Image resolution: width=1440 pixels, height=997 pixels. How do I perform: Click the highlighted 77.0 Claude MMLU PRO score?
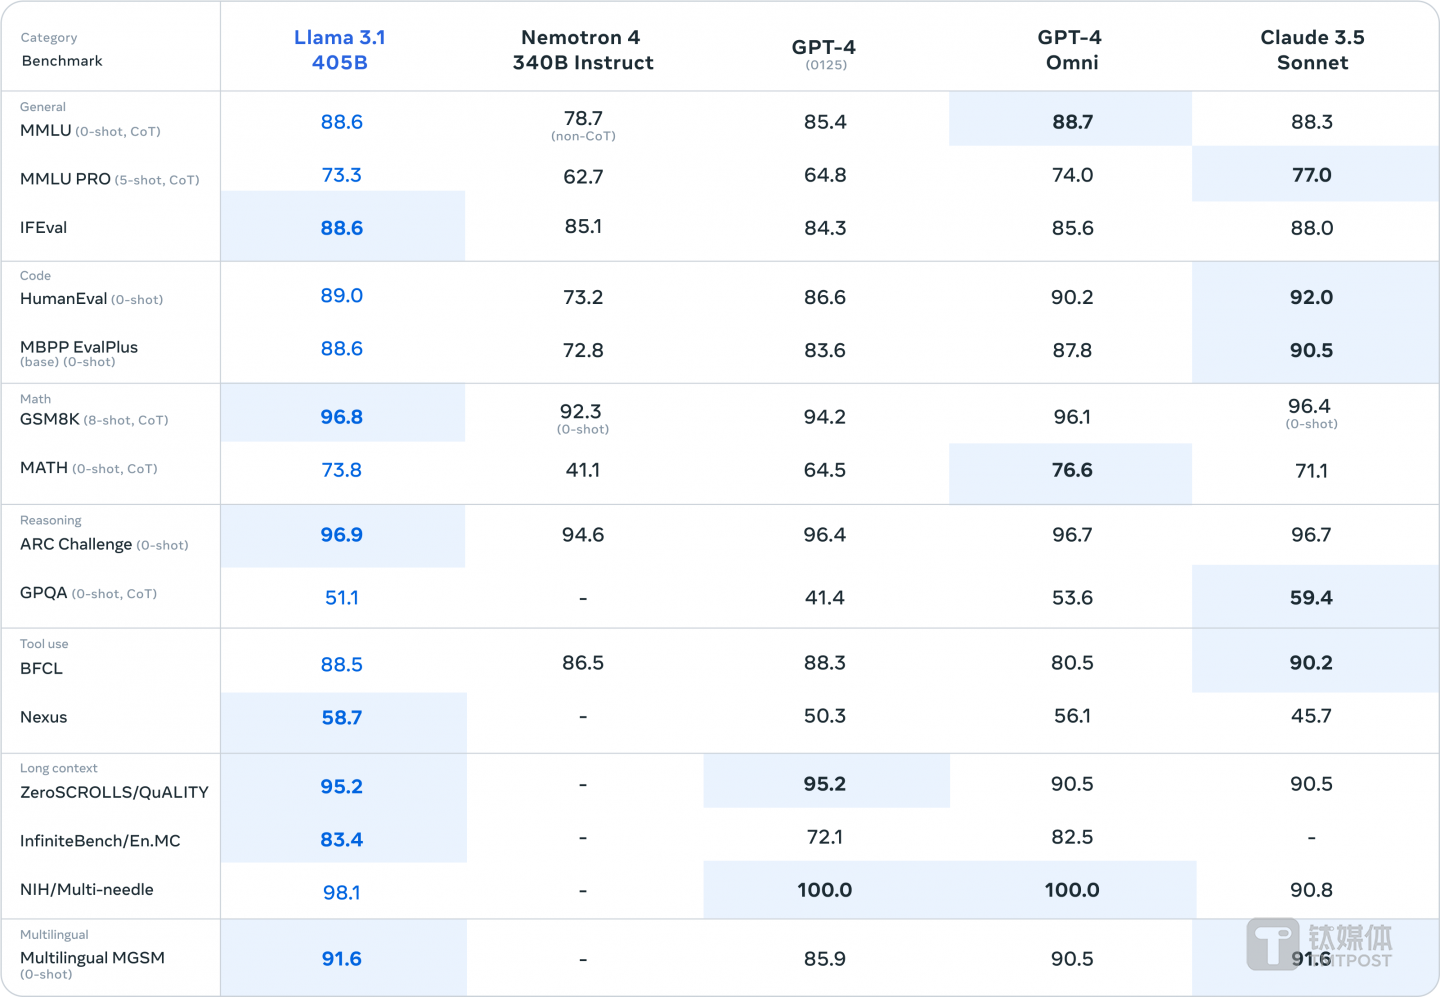click(1311, 175)
